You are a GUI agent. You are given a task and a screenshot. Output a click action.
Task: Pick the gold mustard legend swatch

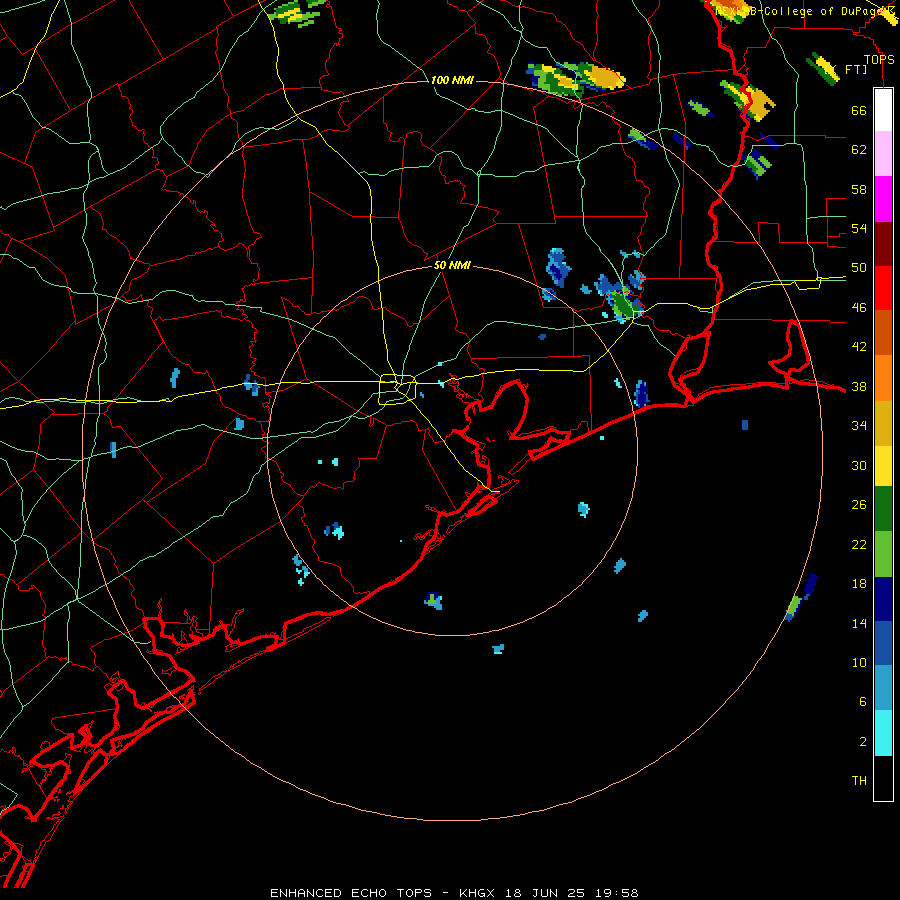pyautogui.click(x=883, y=422)
